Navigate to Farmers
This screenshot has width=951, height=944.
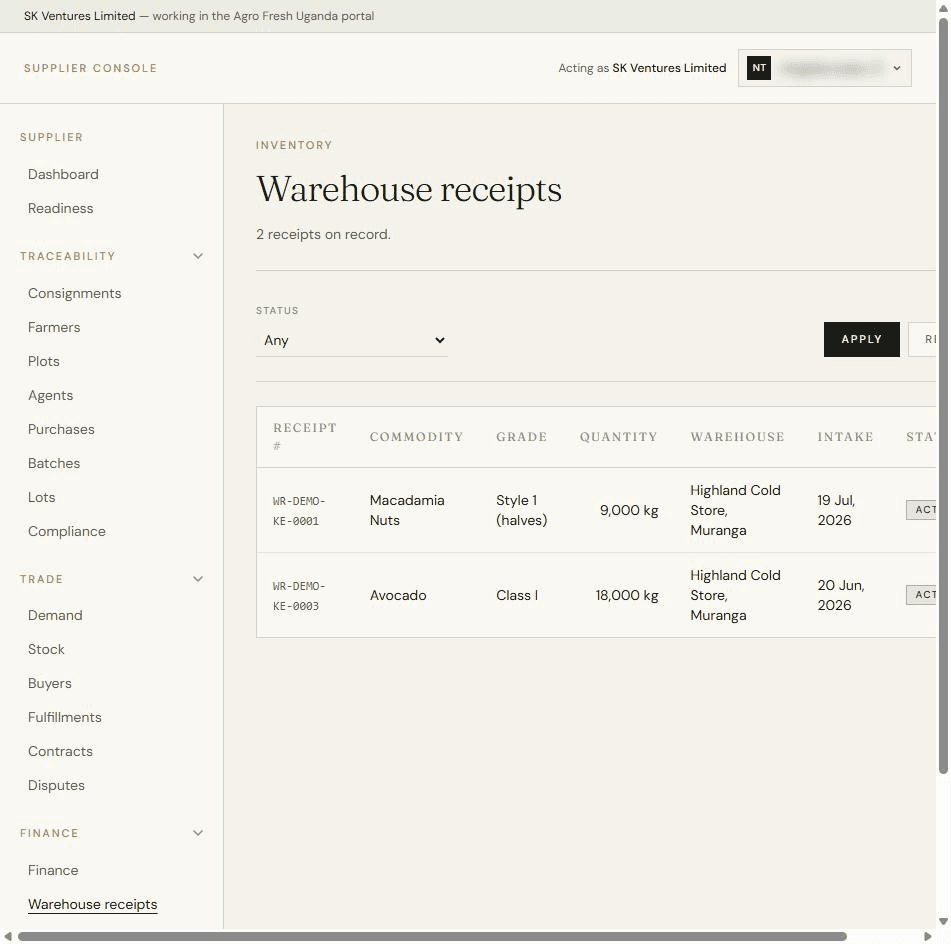(x=54, y=327)
